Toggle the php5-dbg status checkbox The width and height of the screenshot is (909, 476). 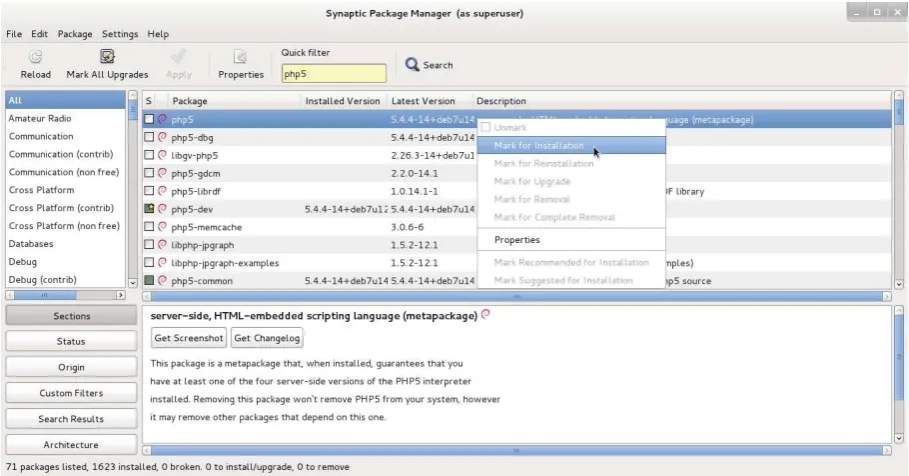(149, 137)
